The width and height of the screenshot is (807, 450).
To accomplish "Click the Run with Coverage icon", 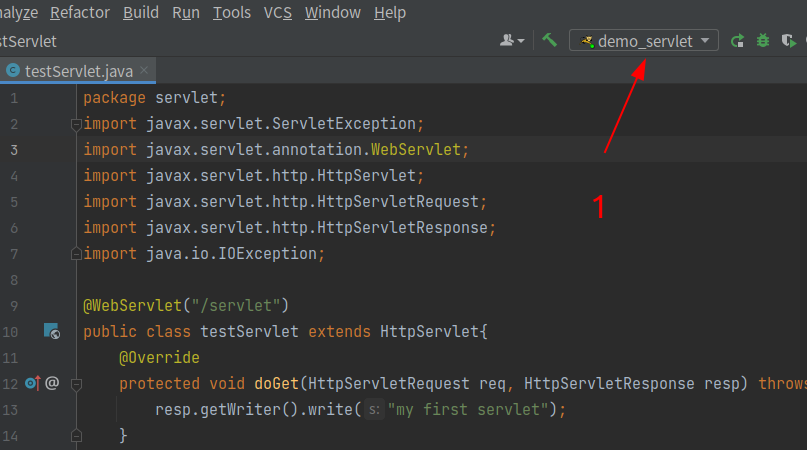I will coord(788,40).
